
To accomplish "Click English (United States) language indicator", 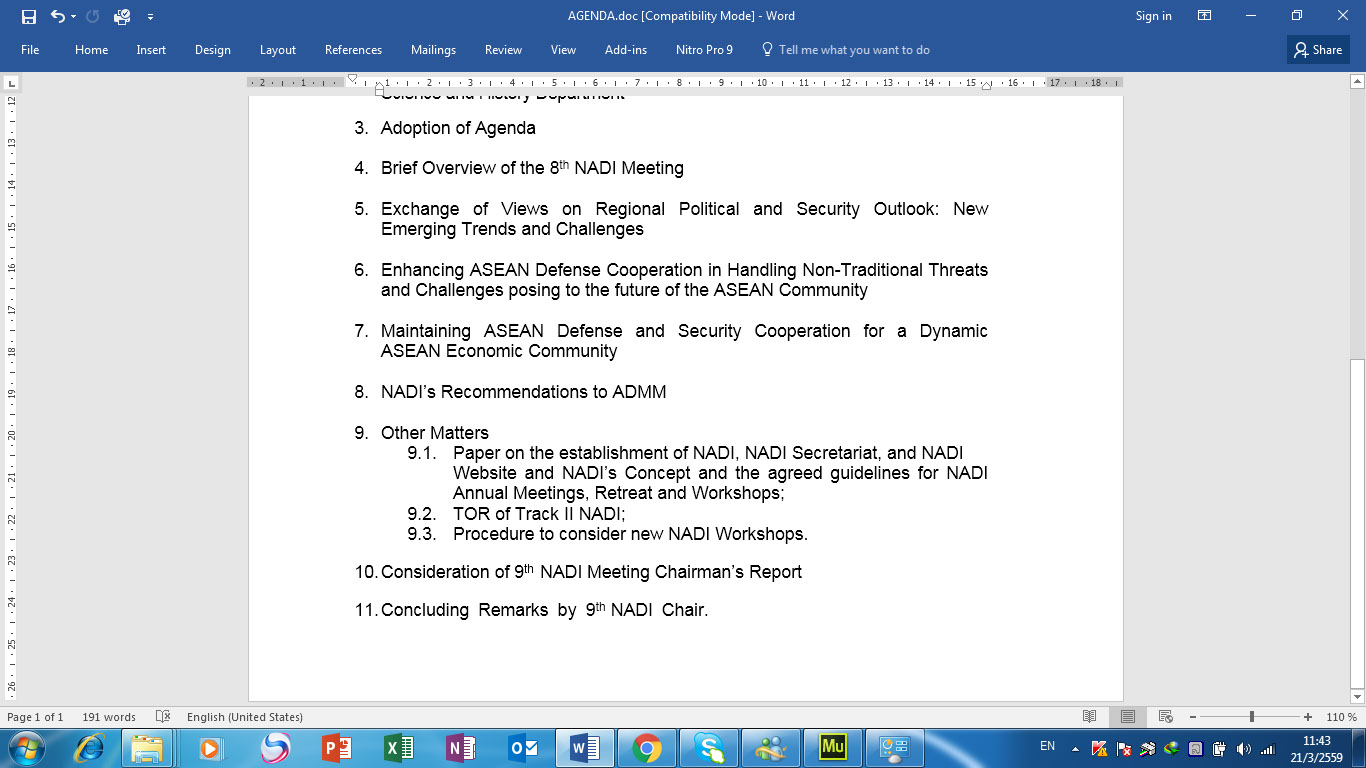I will click(245, 717).
